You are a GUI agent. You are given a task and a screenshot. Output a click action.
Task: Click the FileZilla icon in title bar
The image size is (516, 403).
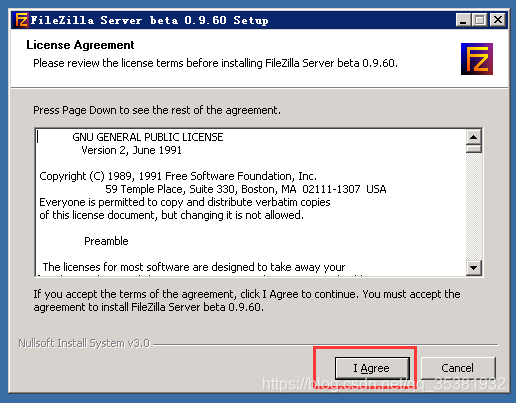coord(22,20)
